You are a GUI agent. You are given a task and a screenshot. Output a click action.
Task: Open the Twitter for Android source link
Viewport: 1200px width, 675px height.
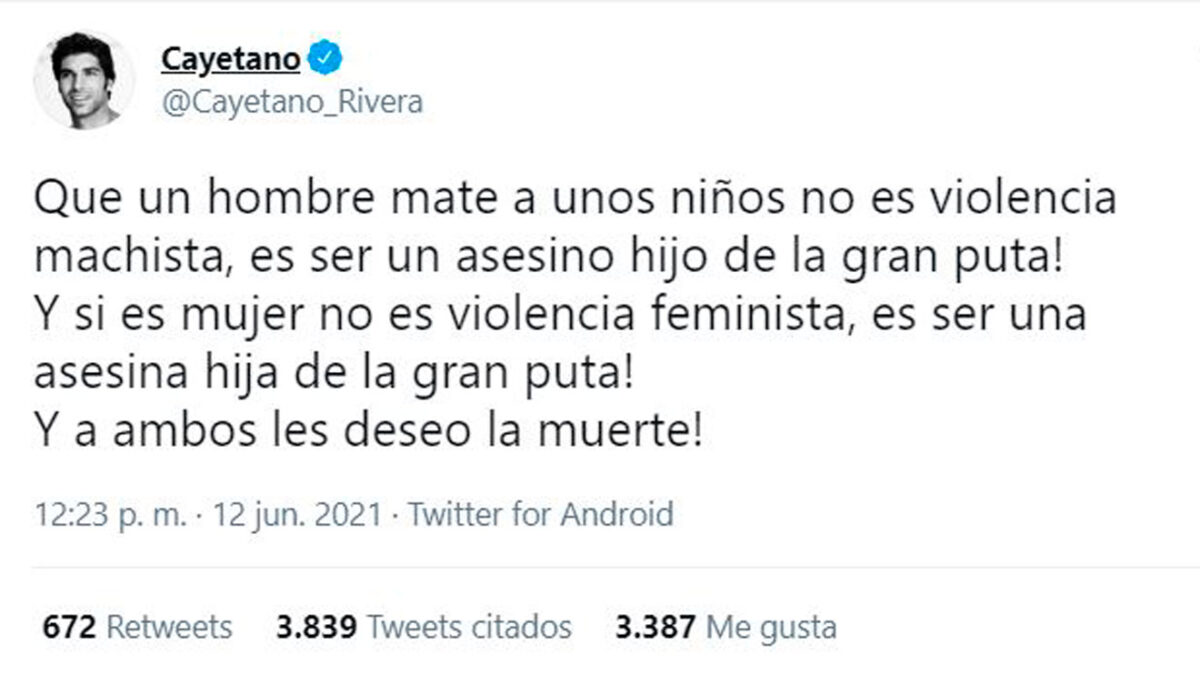pyautogui.click(x=541, y=515)
